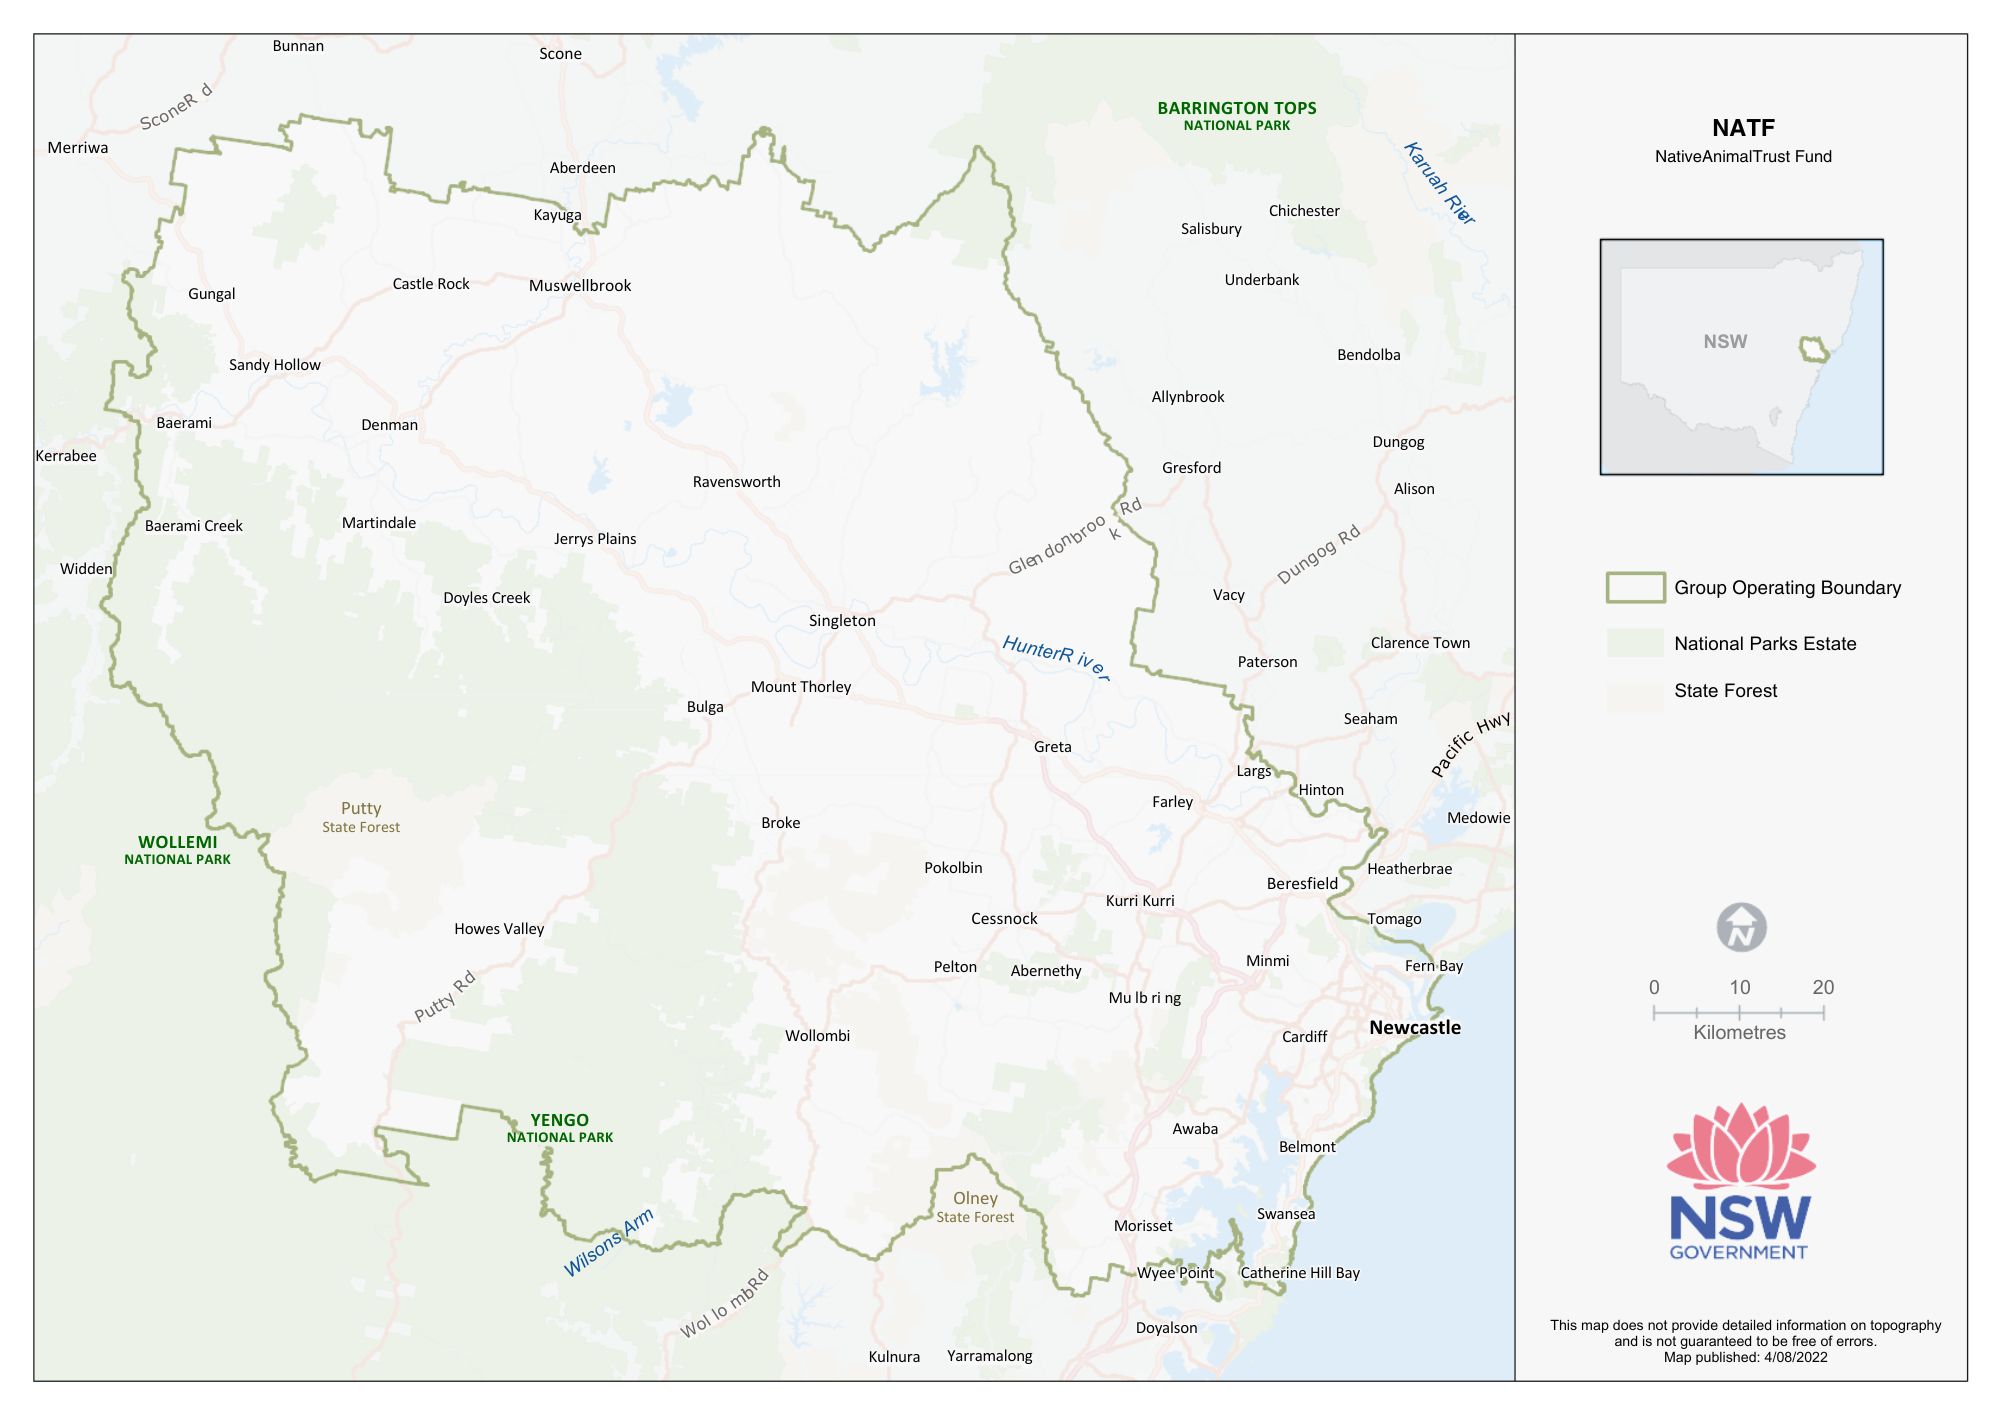Click the north arrow compass icon
The image size is (2000, 1414).
coord(1741,927)
